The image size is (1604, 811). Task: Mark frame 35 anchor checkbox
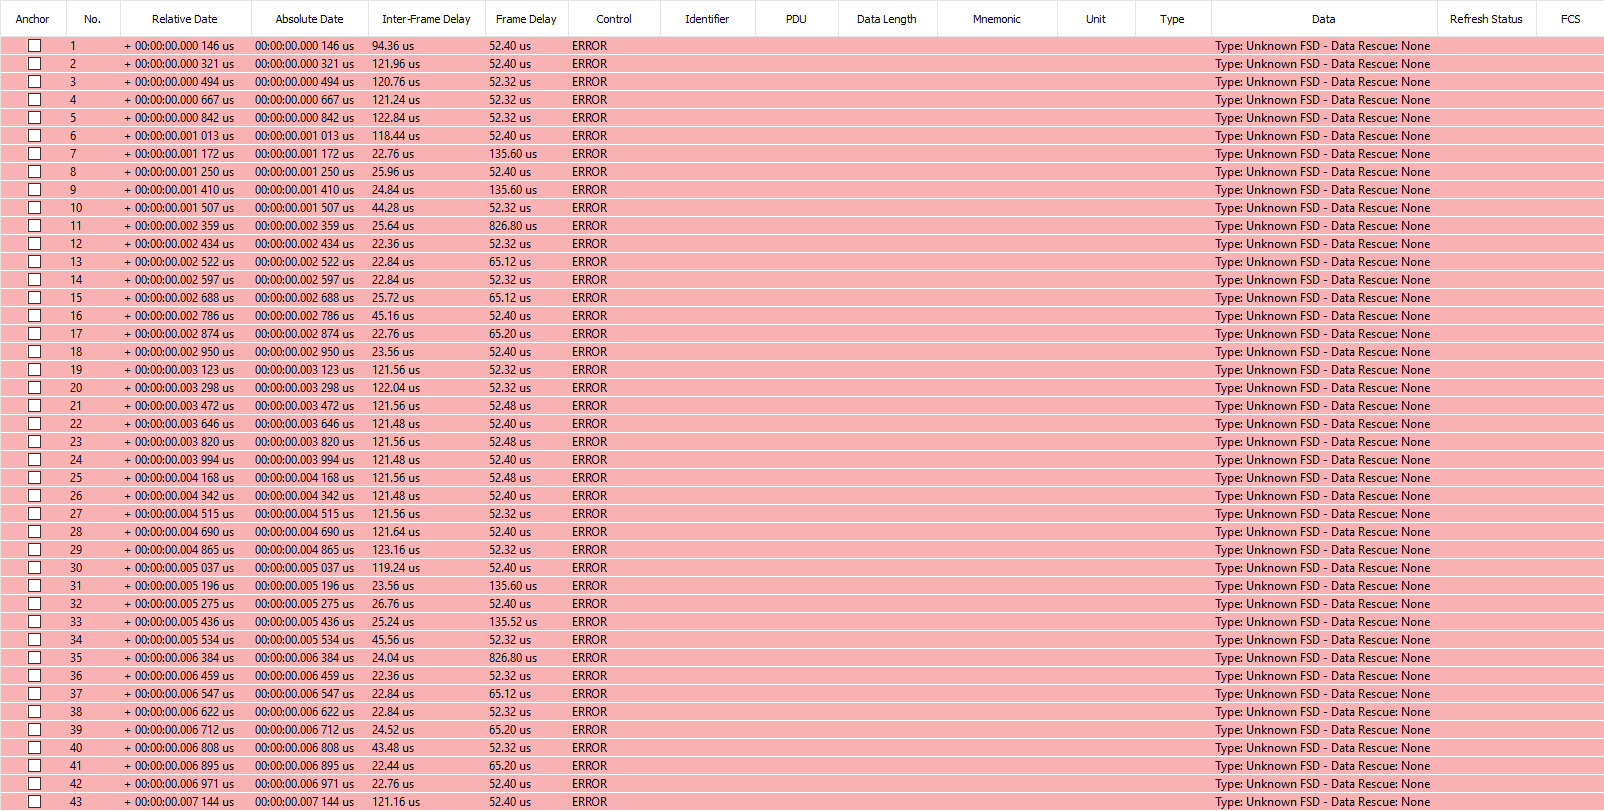[34, 658]
